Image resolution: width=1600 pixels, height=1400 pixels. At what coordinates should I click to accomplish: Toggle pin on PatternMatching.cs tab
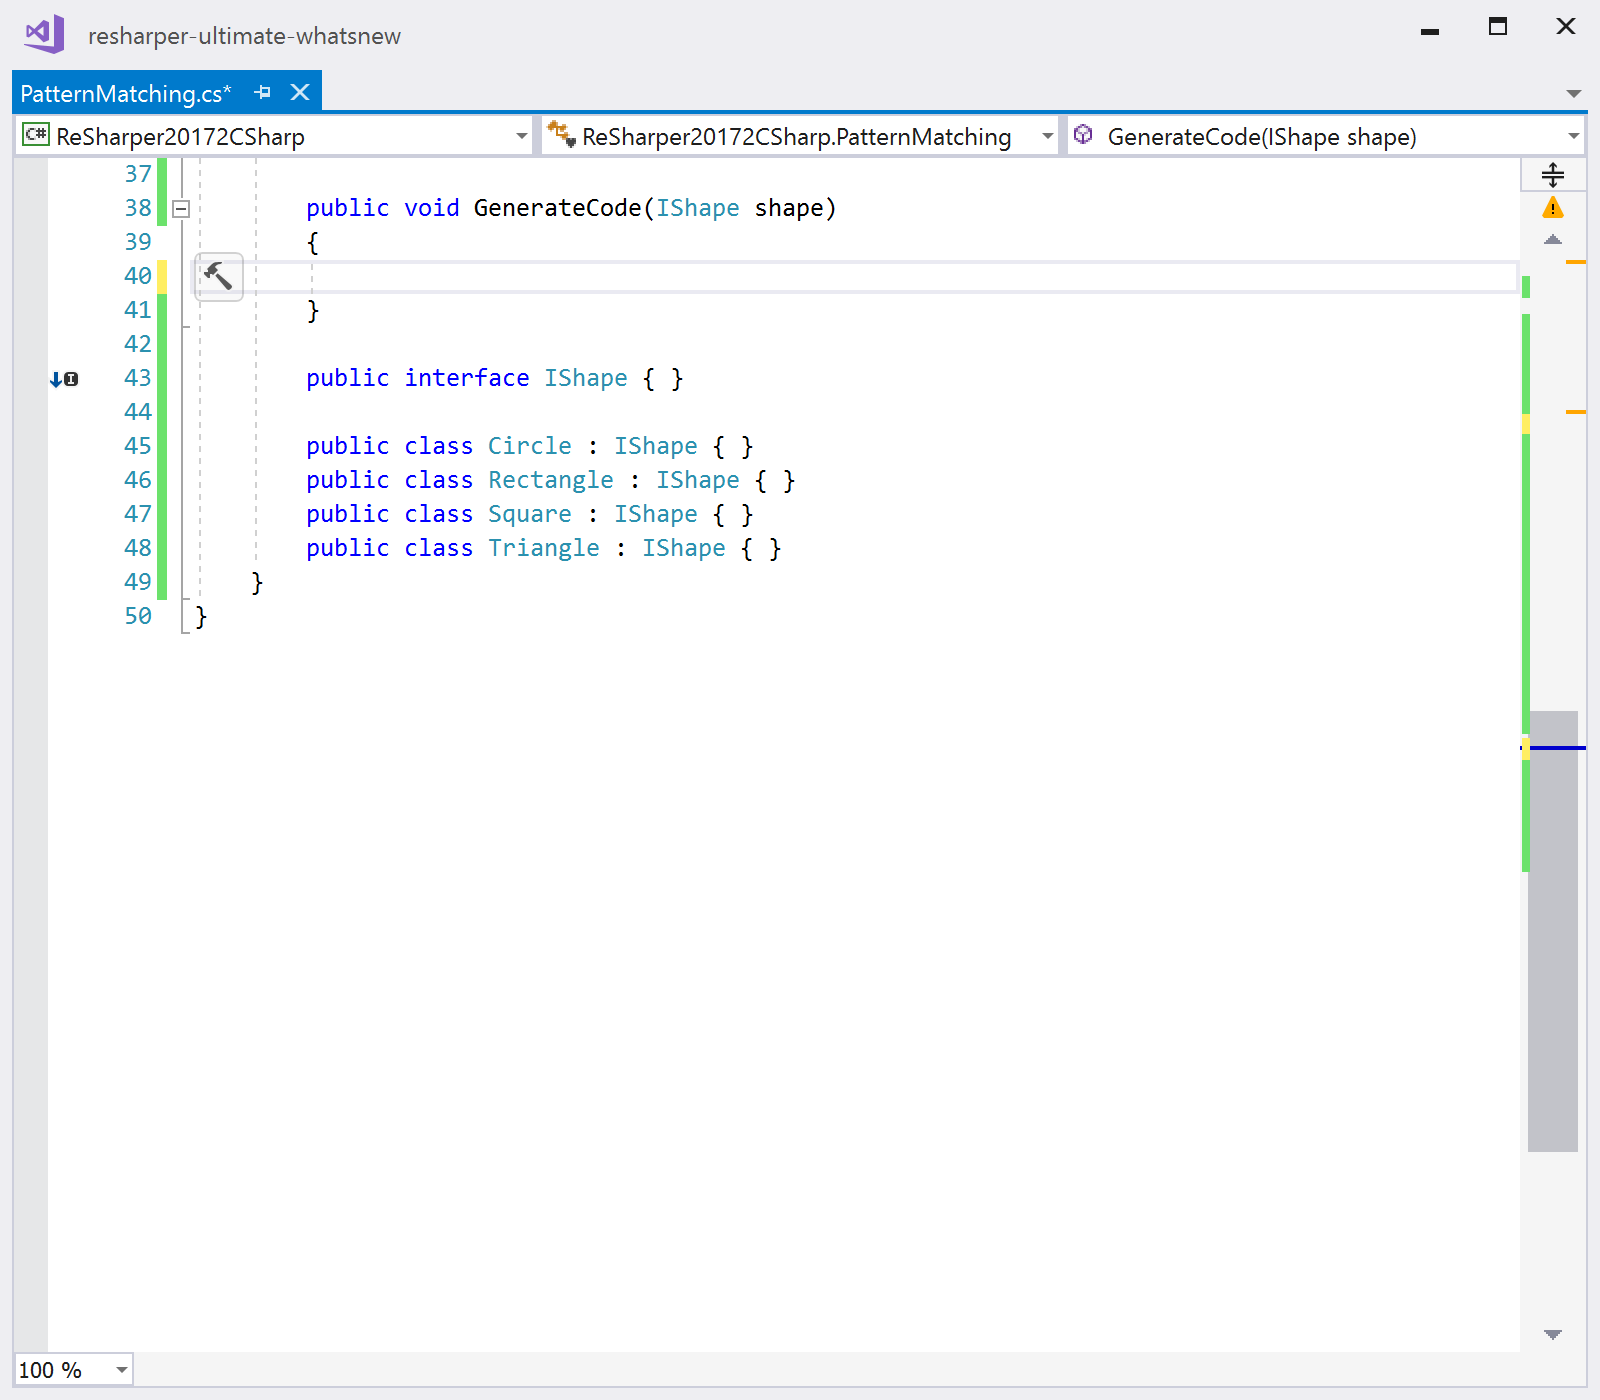point(263,93)
